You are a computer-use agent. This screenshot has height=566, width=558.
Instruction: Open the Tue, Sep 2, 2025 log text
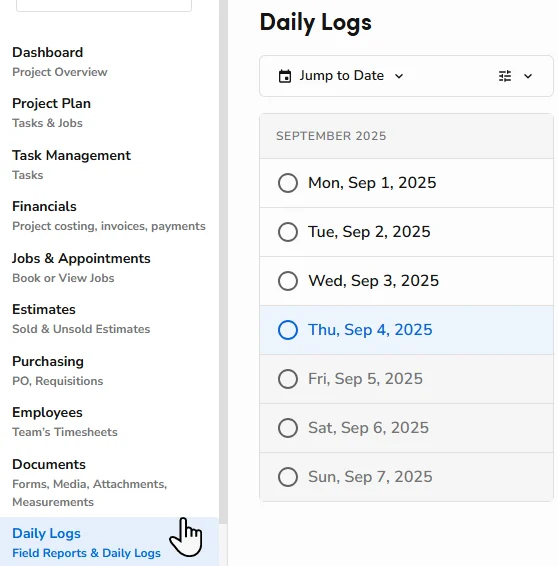369,232
